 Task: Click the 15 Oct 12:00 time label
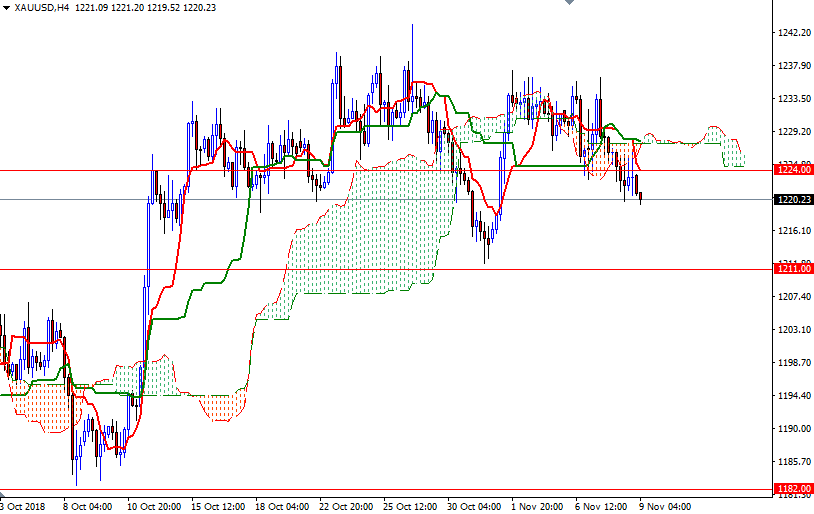click(x=219, y=505)
